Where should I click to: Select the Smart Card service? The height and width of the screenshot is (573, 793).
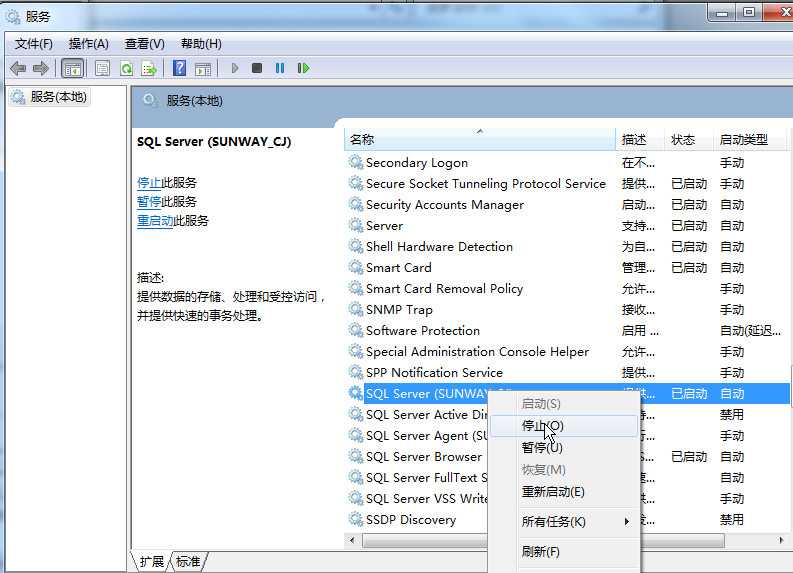click(x=566, y=268)
